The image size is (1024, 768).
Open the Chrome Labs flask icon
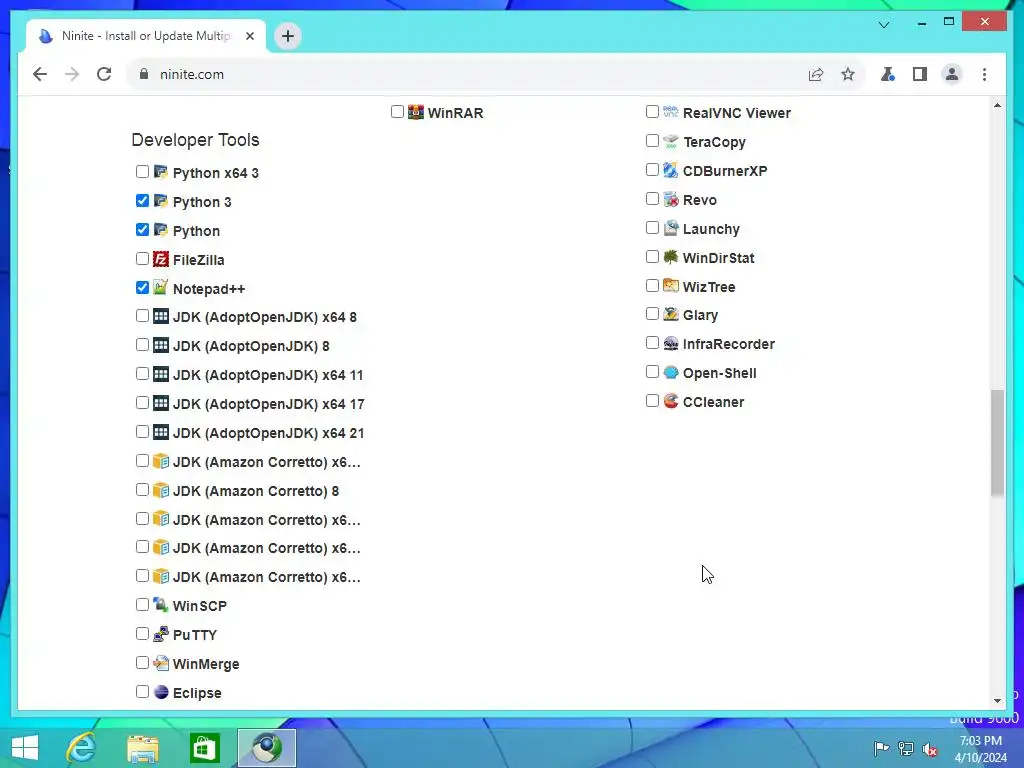[x=888, y=74]
